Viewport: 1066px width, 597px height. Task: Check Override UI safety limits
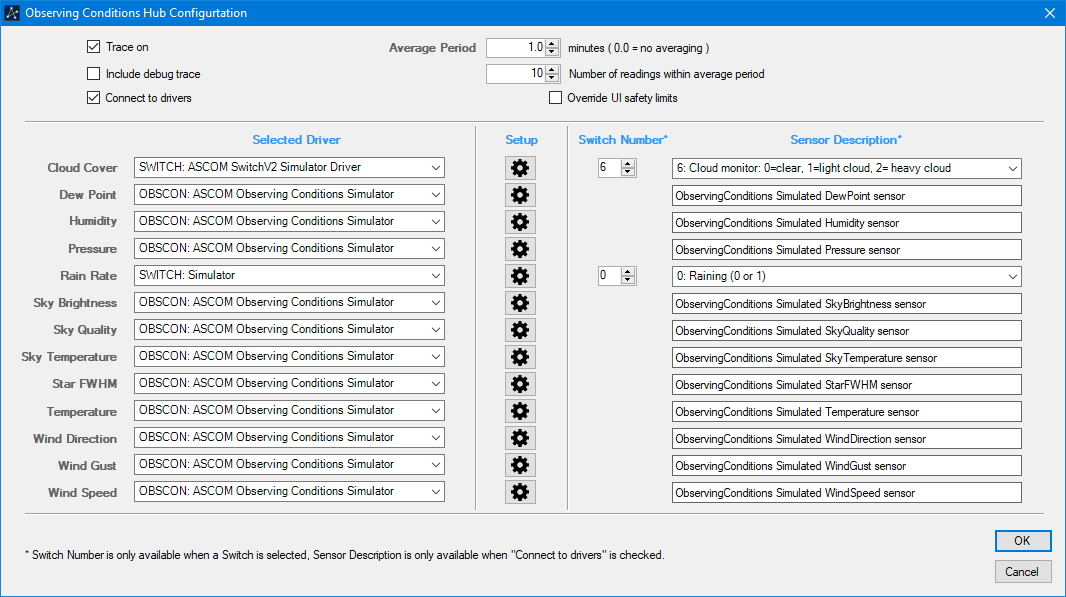556,98
